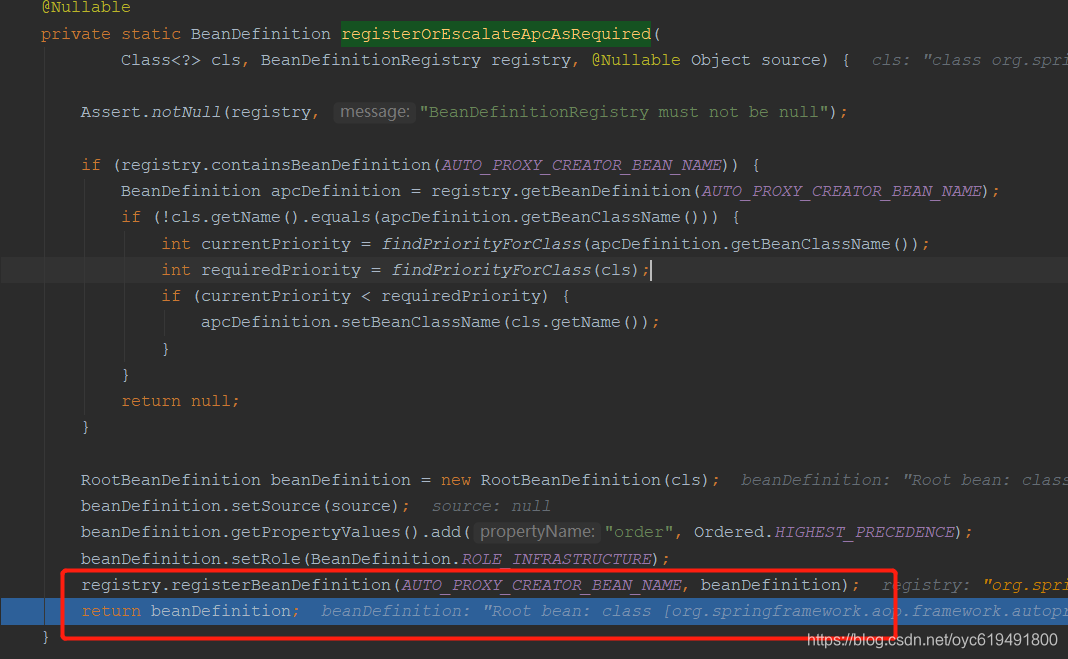Click 'int currentPriority' variable declaration
This screenshot has height=659, width=1068.
point(256,244)
